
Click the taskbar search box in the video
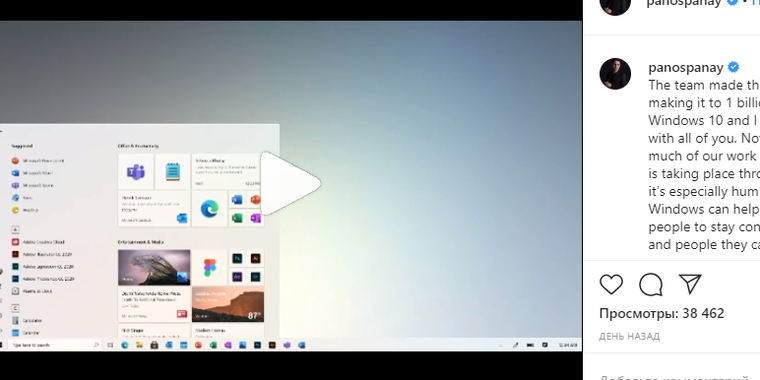click(x=53, y=345)
